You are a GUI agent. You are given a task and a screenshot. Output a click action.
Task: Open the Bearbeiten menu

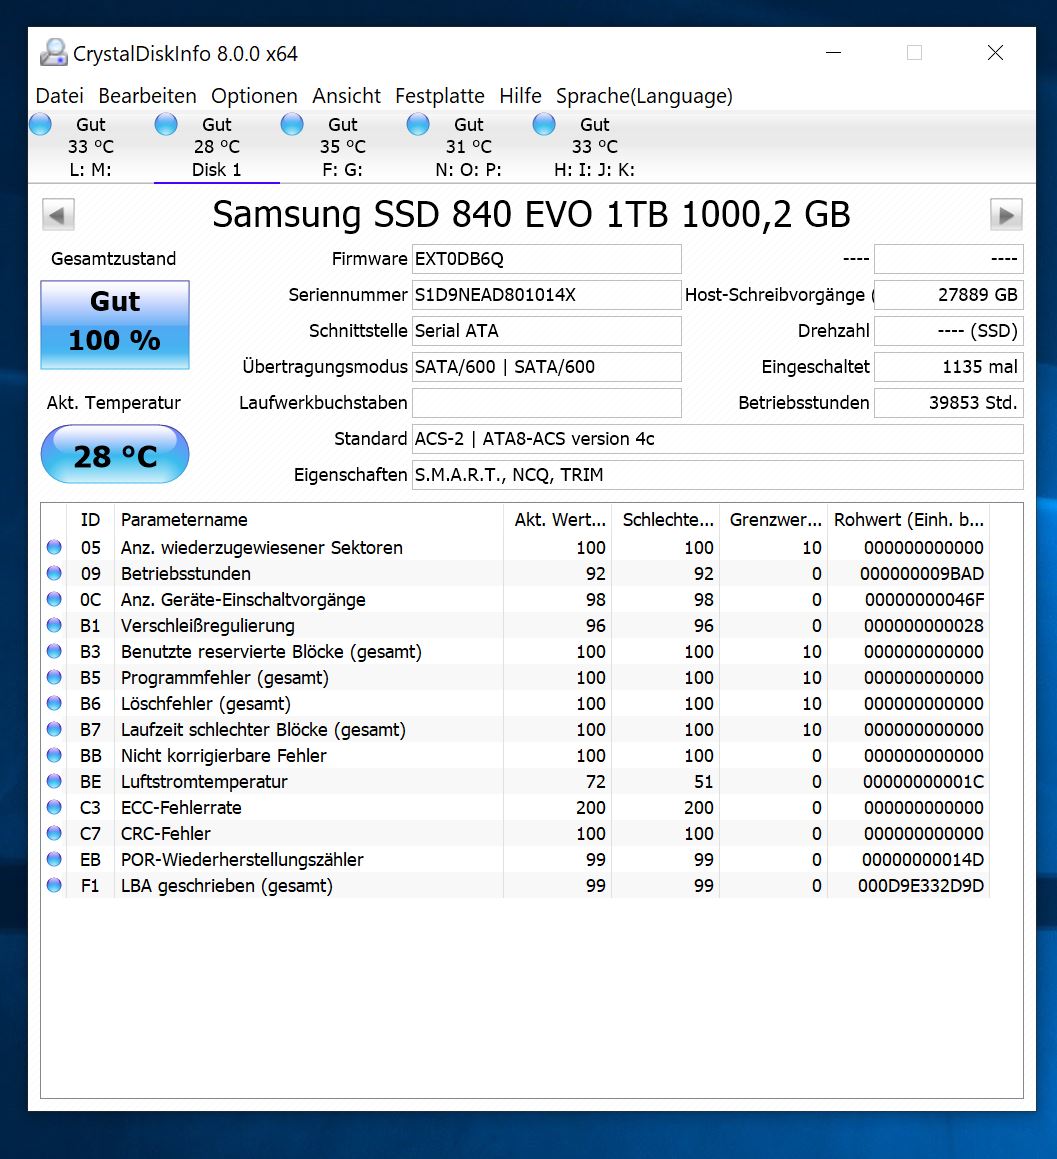coord(147,96)
